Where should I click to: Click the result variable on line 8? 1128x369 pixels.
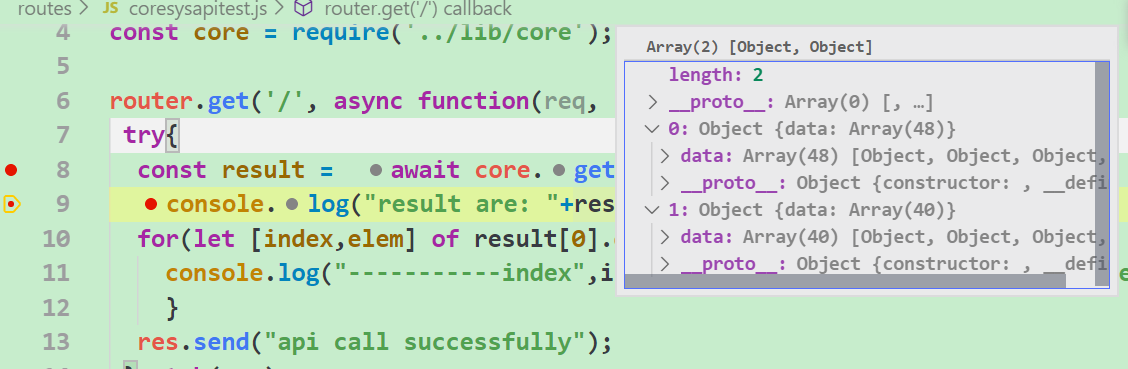263,170
